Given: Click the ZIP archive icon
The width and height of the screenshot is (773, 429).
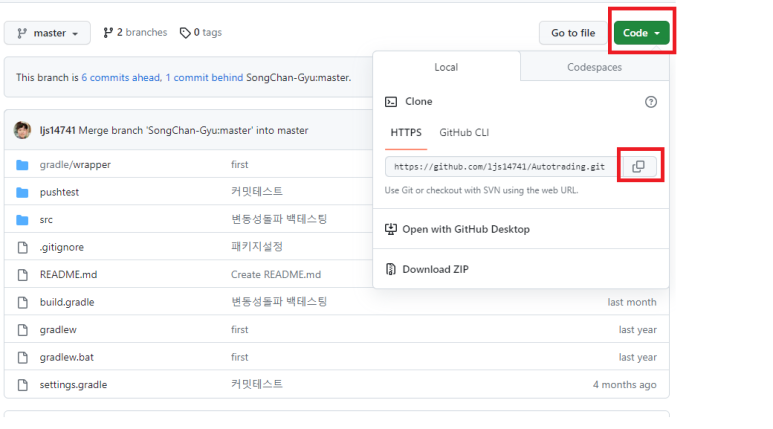Looking at the screenshot, I should point(390,269).
